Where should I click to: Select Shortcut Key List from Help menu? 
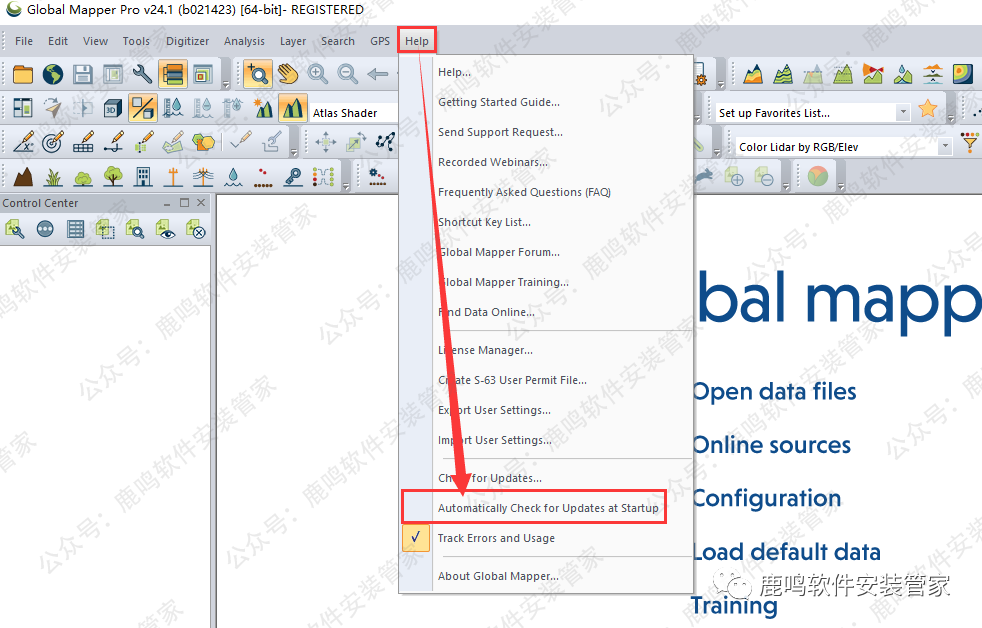click(484, 222)
